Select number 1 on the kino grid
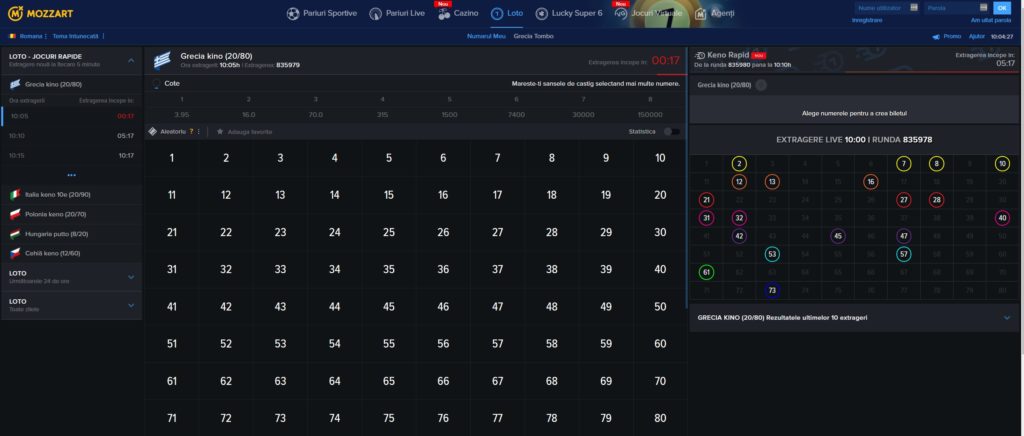The image size is (1024, 436). pos(171,158)
